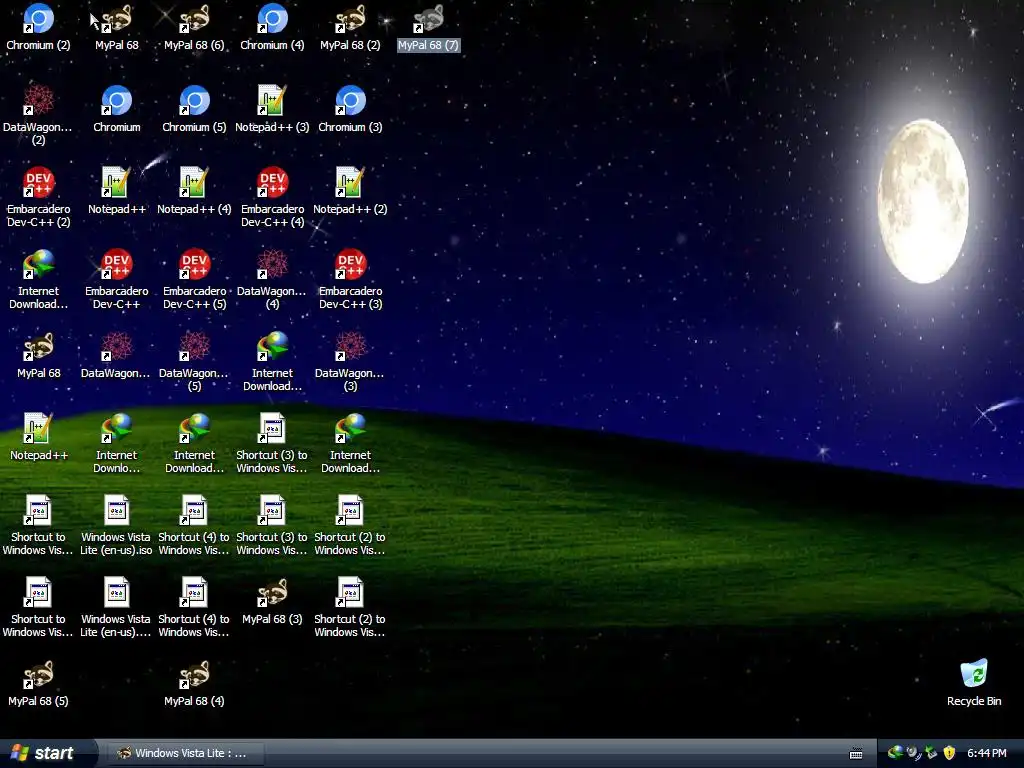Open the yellow Security Center shield alert

(949, 753)
